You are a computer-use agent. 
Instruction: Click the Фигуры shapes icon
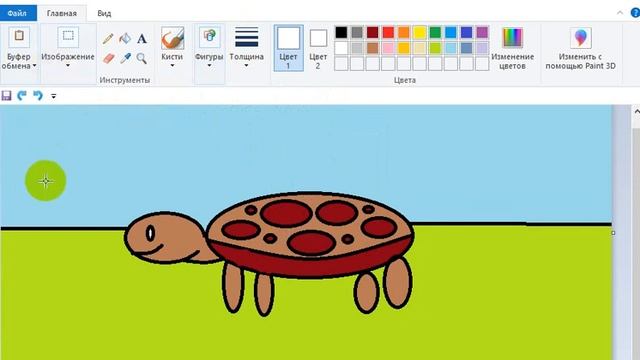[209, 37]
